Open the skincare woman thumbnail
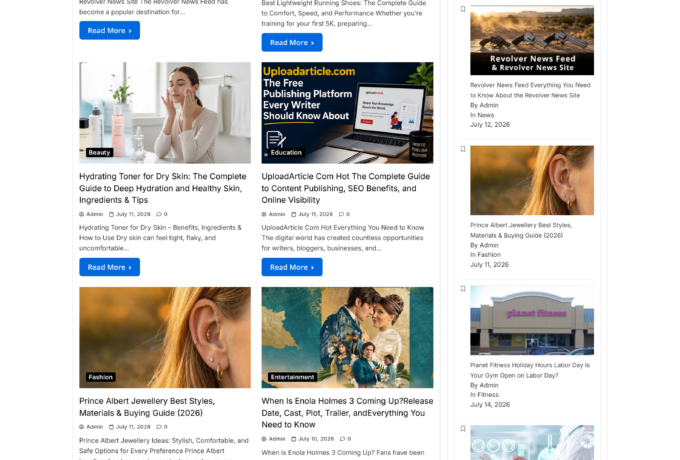 [x=165, y=113]
